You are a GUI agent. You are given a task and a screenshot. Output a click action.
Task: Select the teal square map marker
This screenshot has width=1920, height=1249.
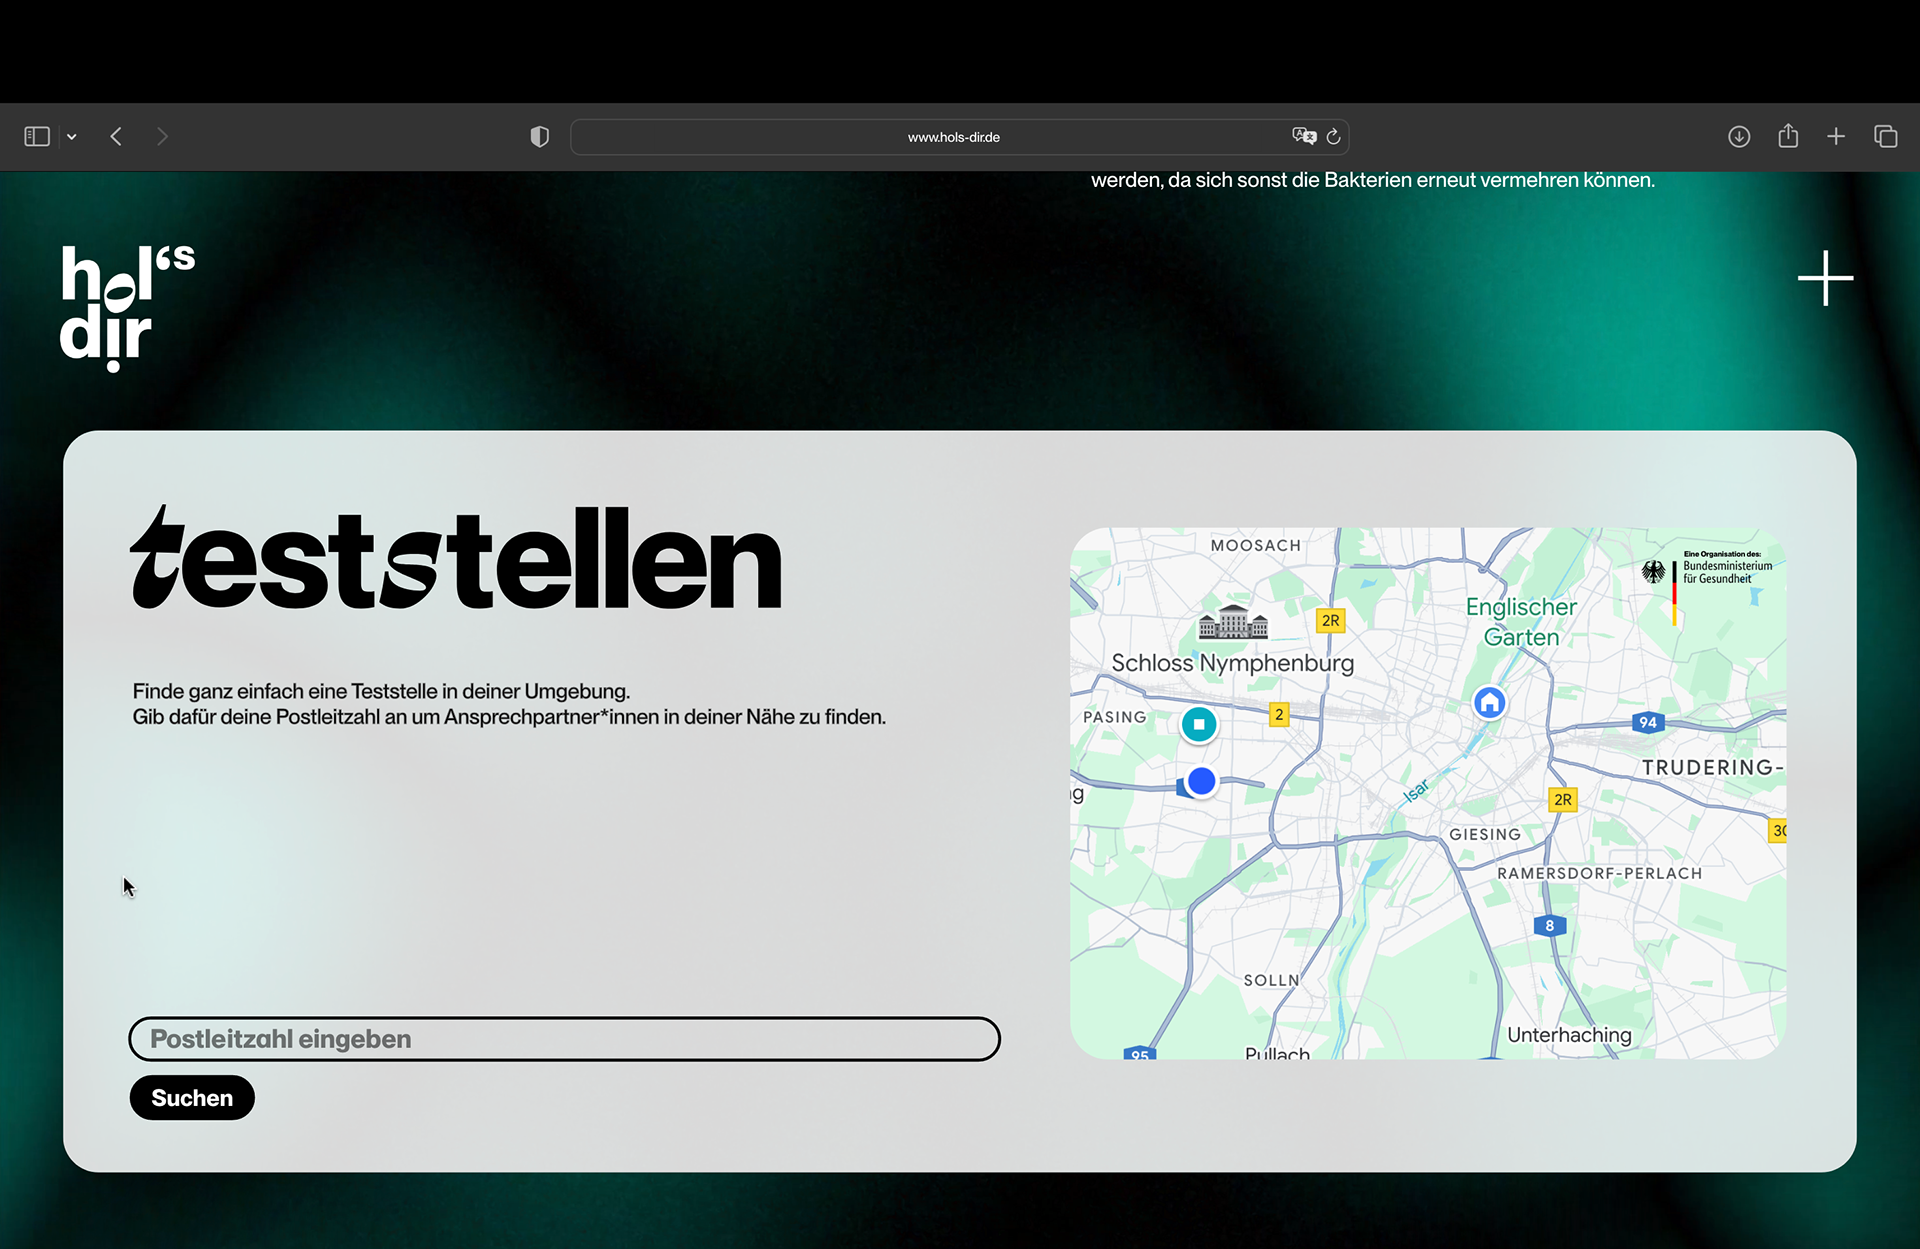click(1199, 724)
